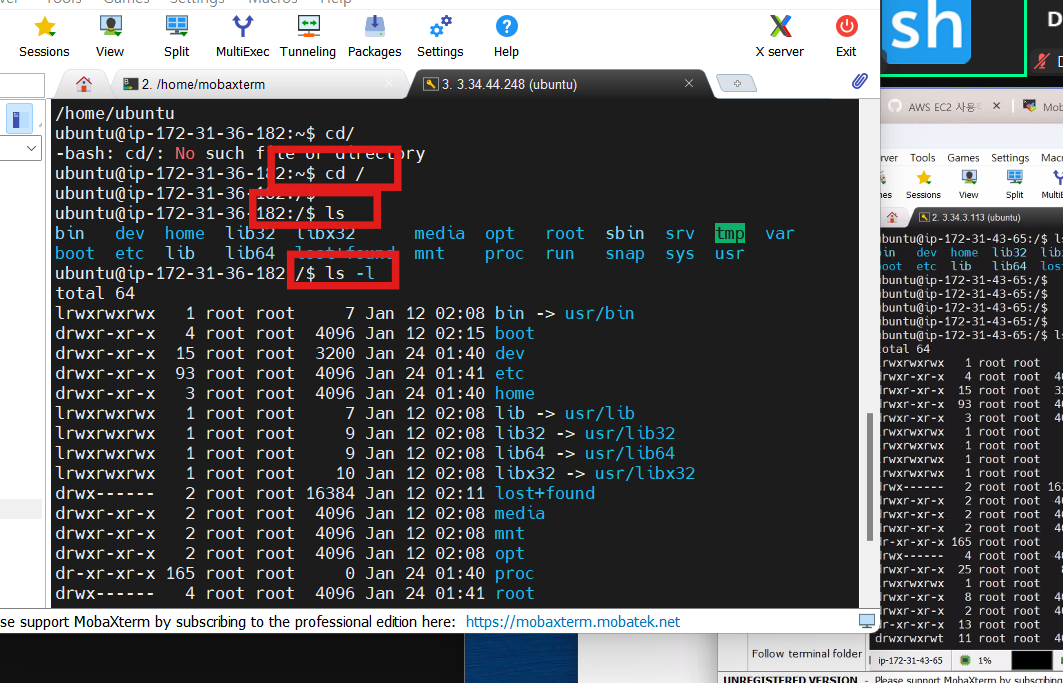
Task: Open Games menu in background MobaXterm
Action: coord(963,157)
